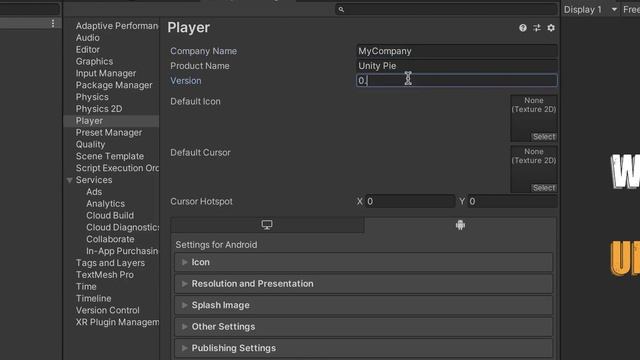Open Ads under Services

tap(94, 192)
